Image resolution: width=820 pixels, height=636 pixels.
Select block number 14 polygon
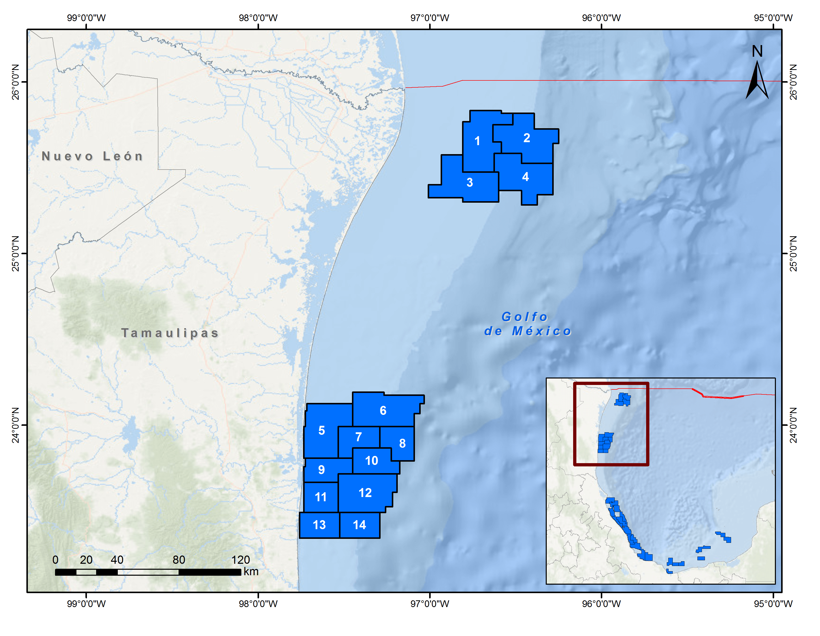coord(359,525)
